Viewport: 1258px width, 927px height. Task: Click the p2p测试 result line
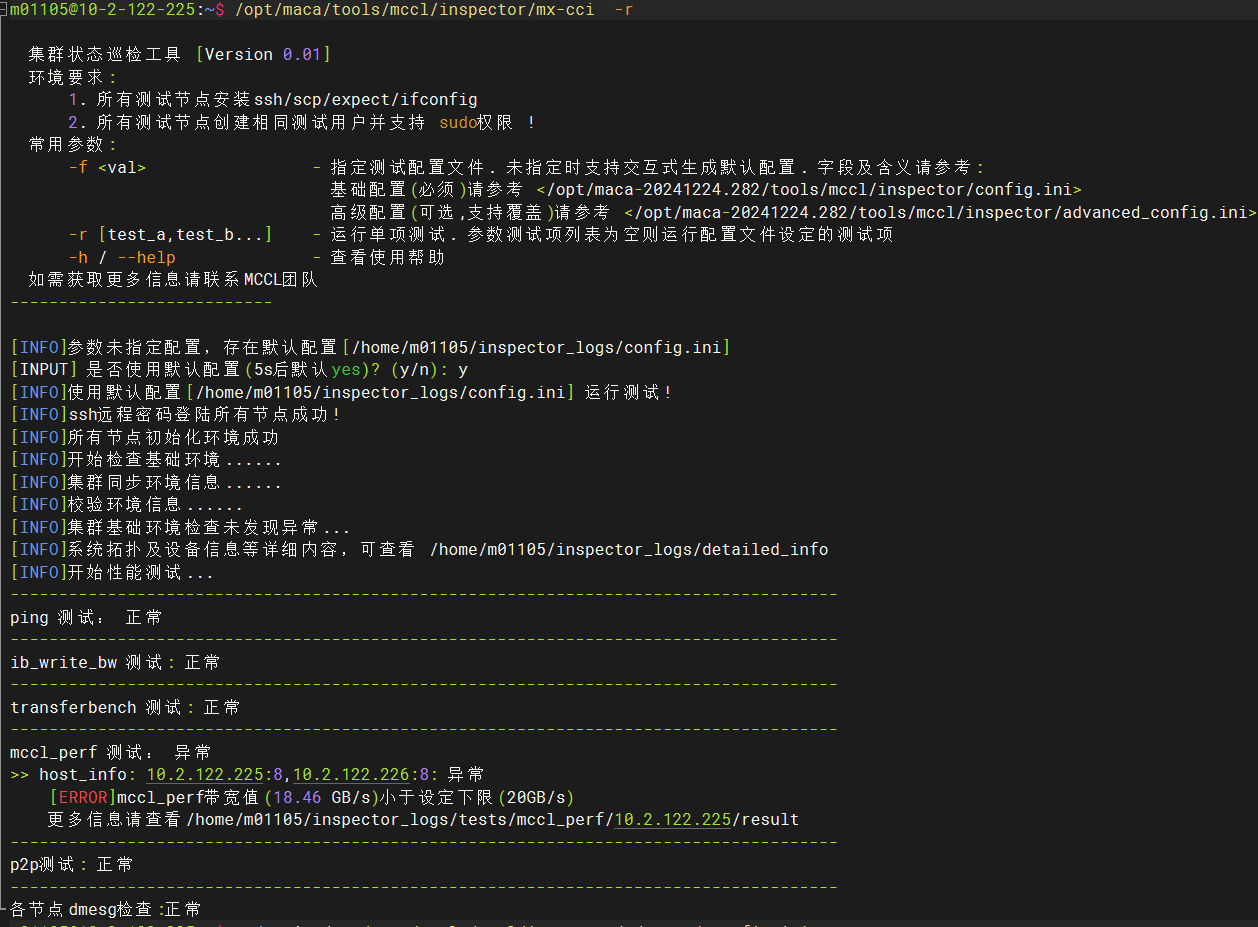click(71, 865)
